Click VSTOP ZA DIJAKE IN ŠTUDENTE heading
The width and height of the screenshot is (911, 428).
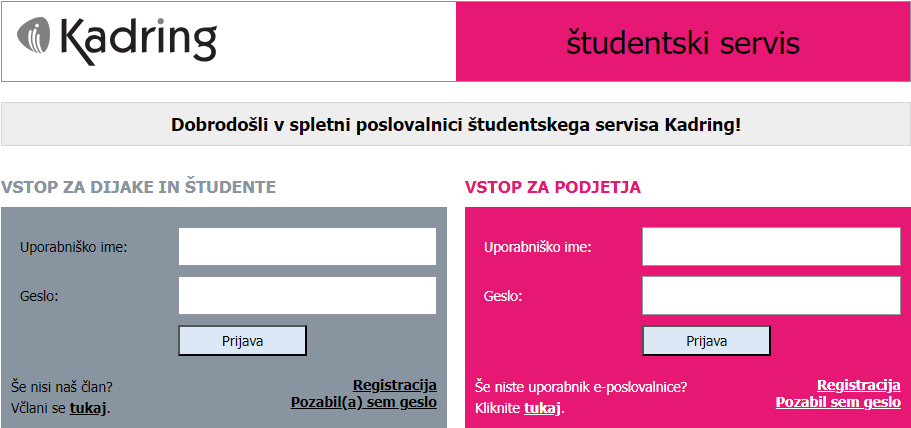click(139, 187)
